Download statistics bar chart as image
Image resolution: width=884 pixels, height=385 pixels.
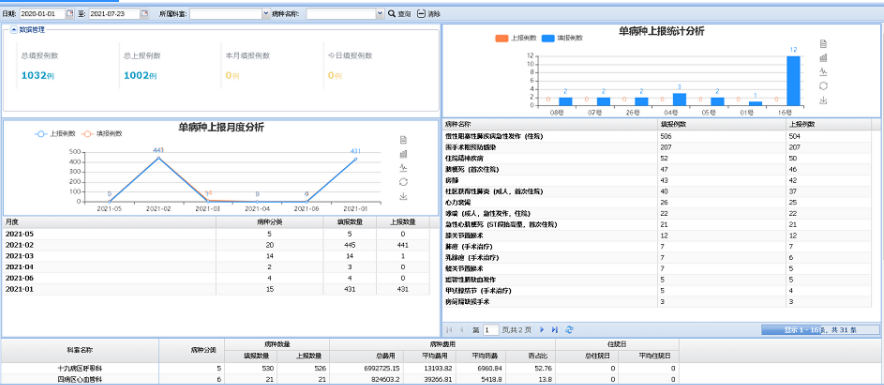click(824, 100)
